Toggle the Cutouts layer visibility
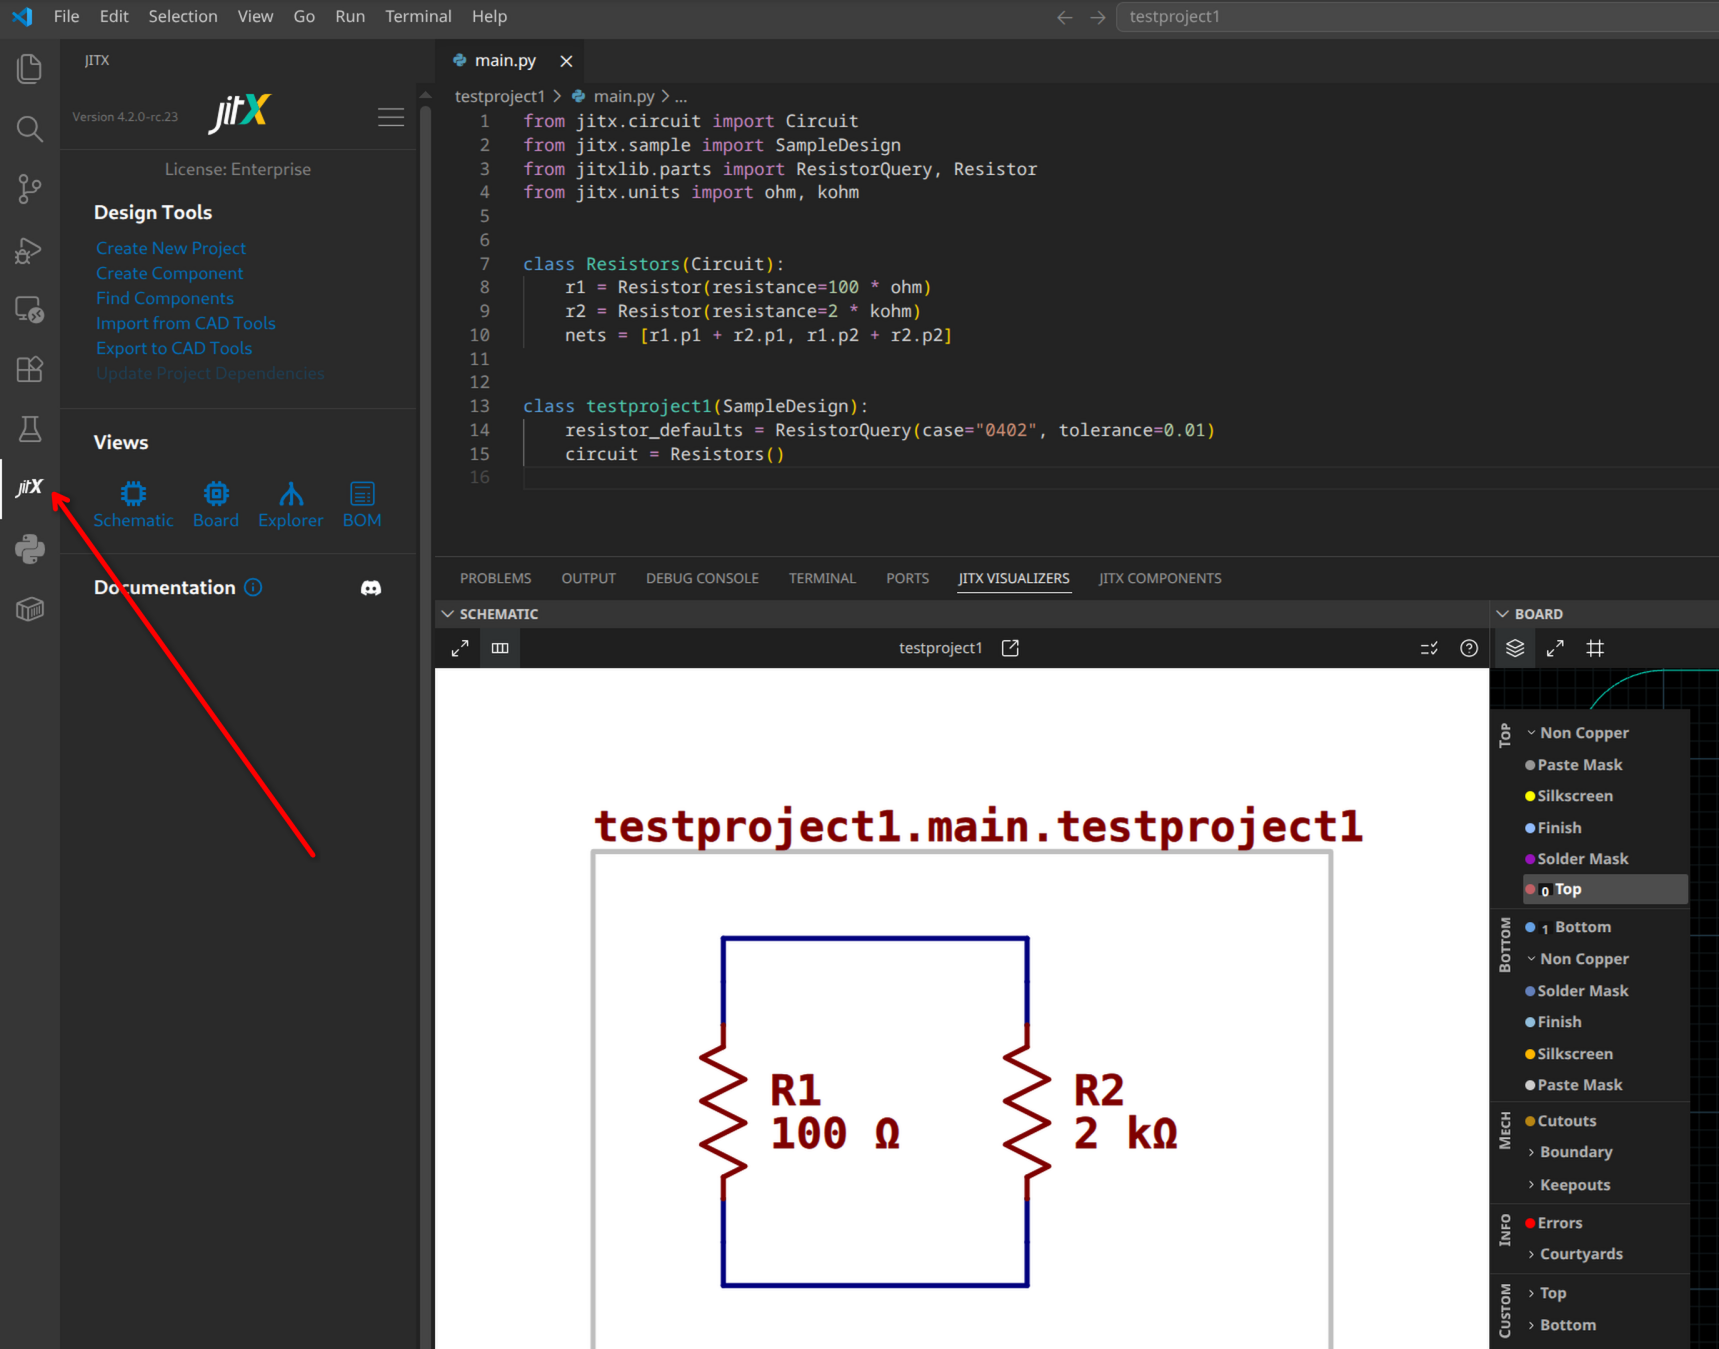Viewport: 1719px width, 1349px height. [1560, 1121]
